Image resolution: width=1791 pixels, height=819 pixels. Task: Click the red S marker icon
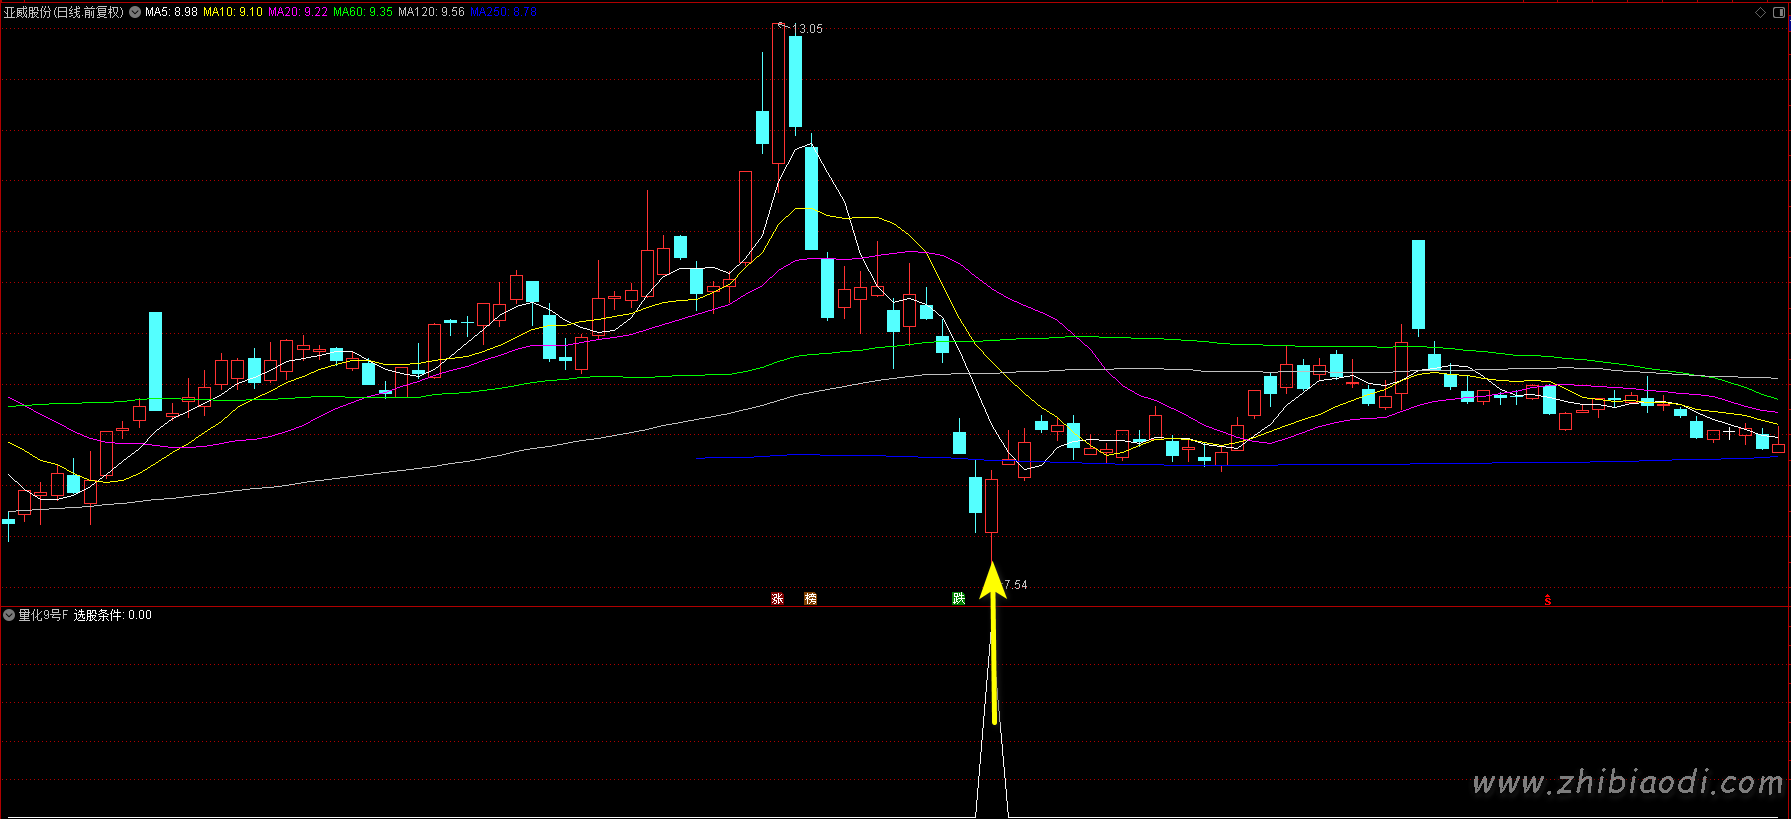click(1547, 601)
